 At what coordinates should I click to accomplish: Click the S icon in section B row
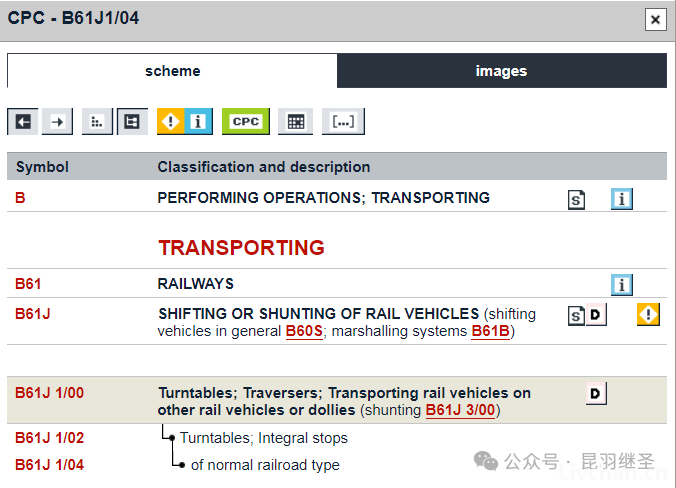[576, 200]
